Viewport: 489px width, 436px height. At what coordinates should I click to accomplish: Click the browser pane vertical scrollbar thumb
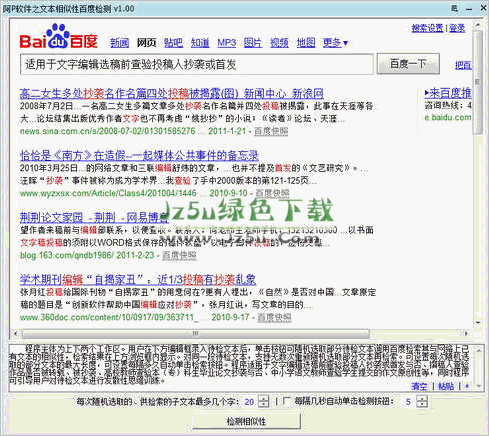click(x=478, y=82)
